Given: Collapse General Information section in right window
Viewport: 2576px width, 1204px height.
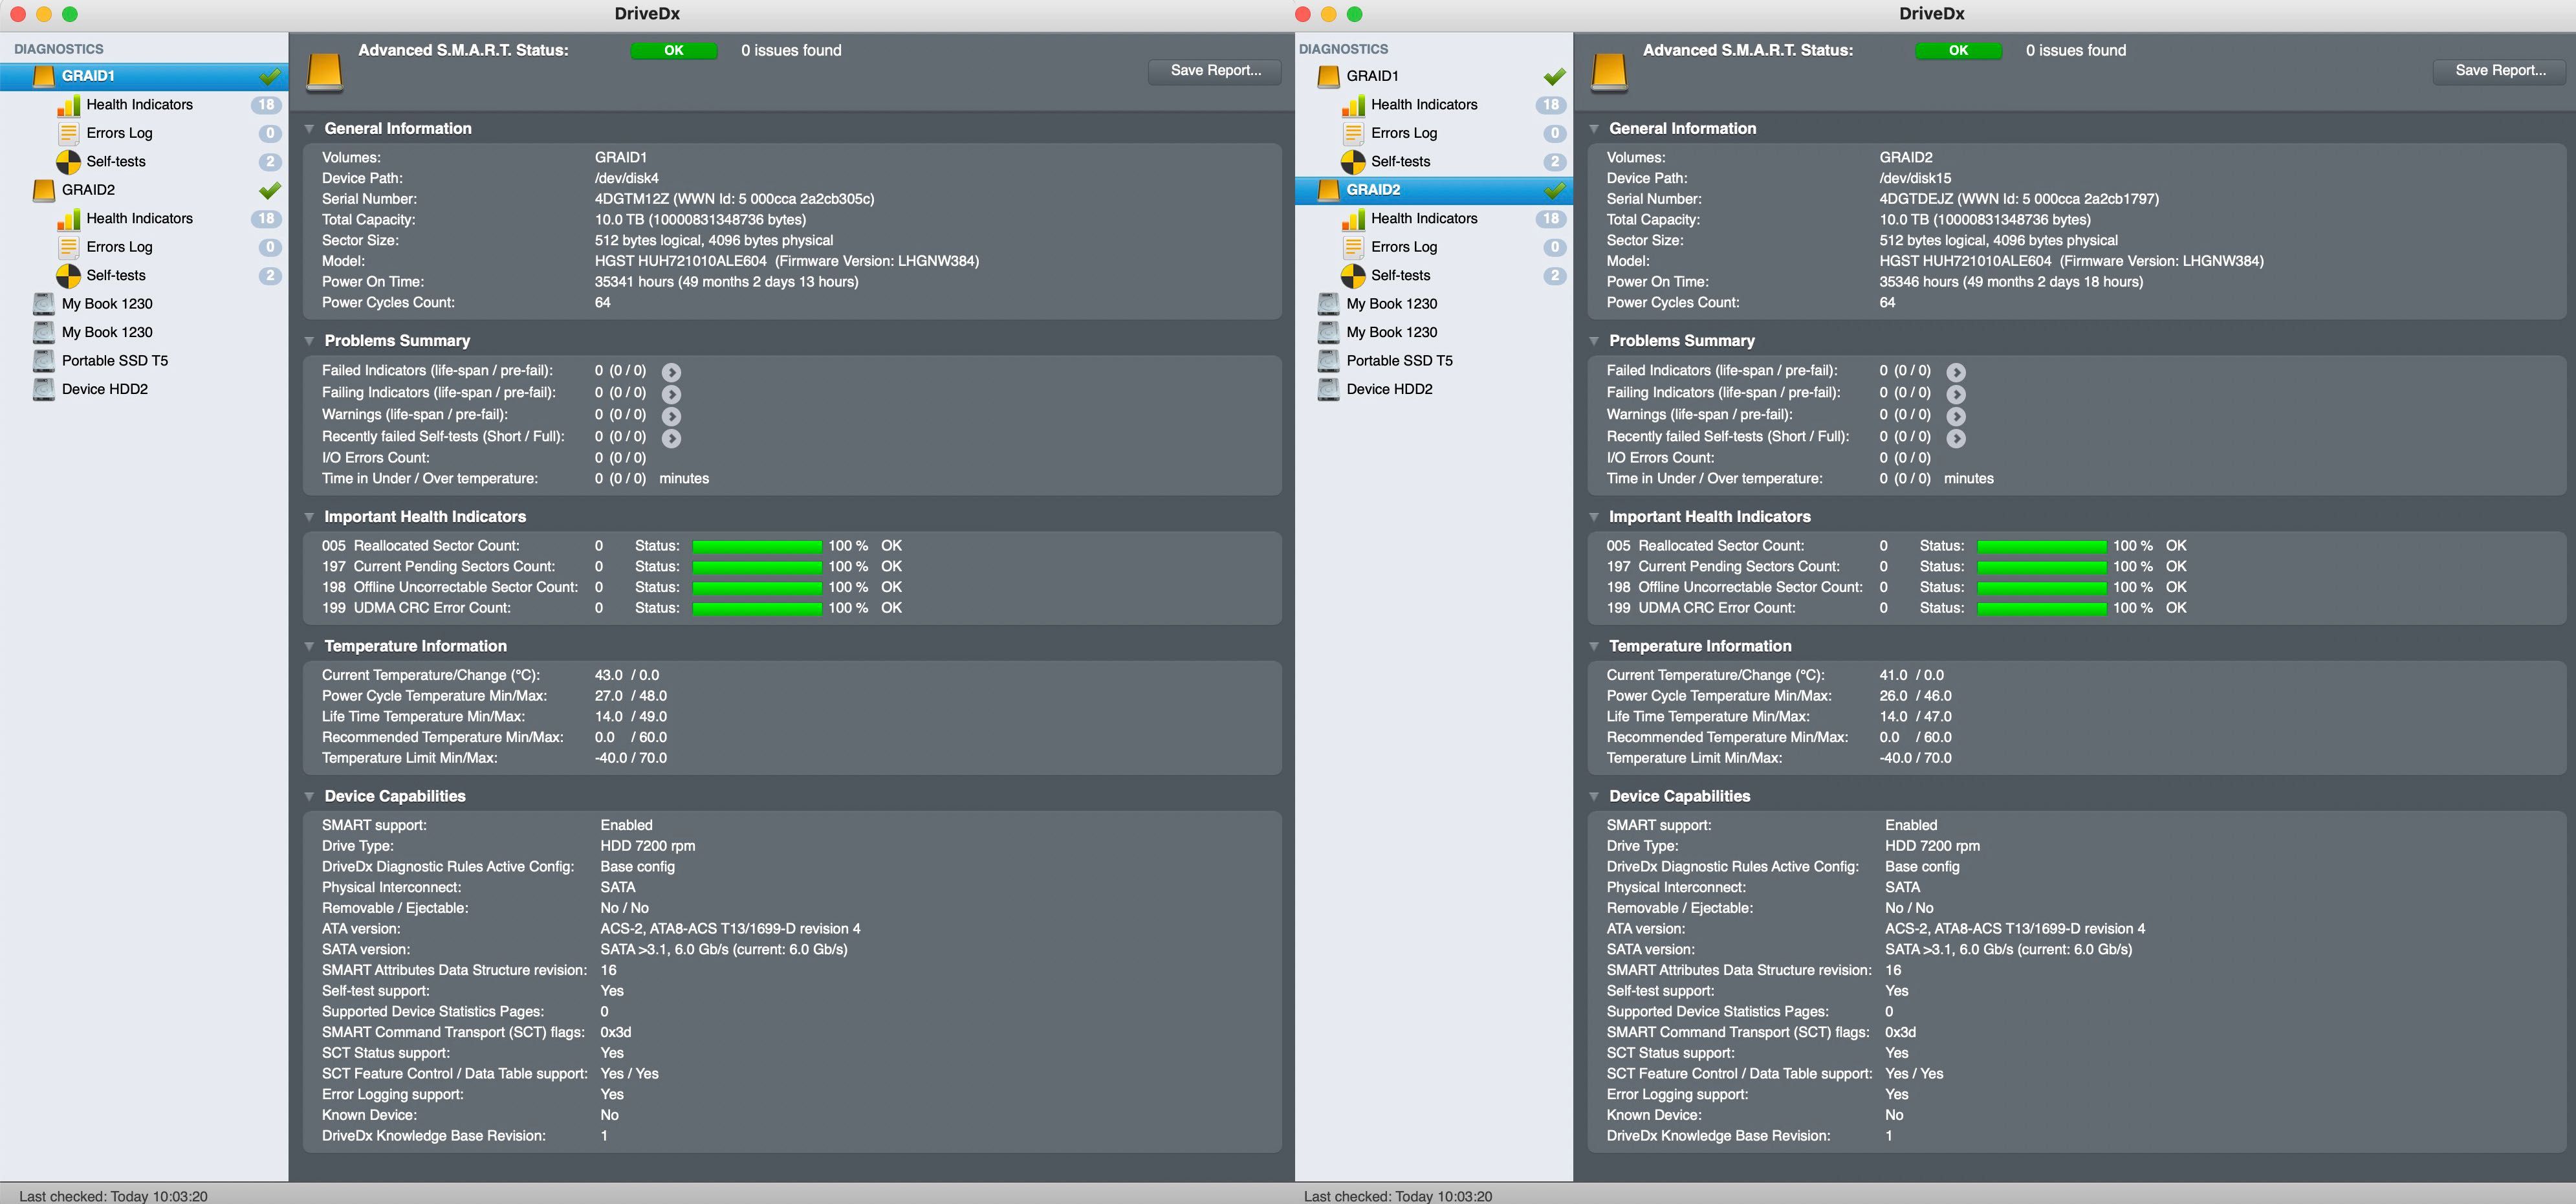Looking at the screenshot, I should point(1594,129).
